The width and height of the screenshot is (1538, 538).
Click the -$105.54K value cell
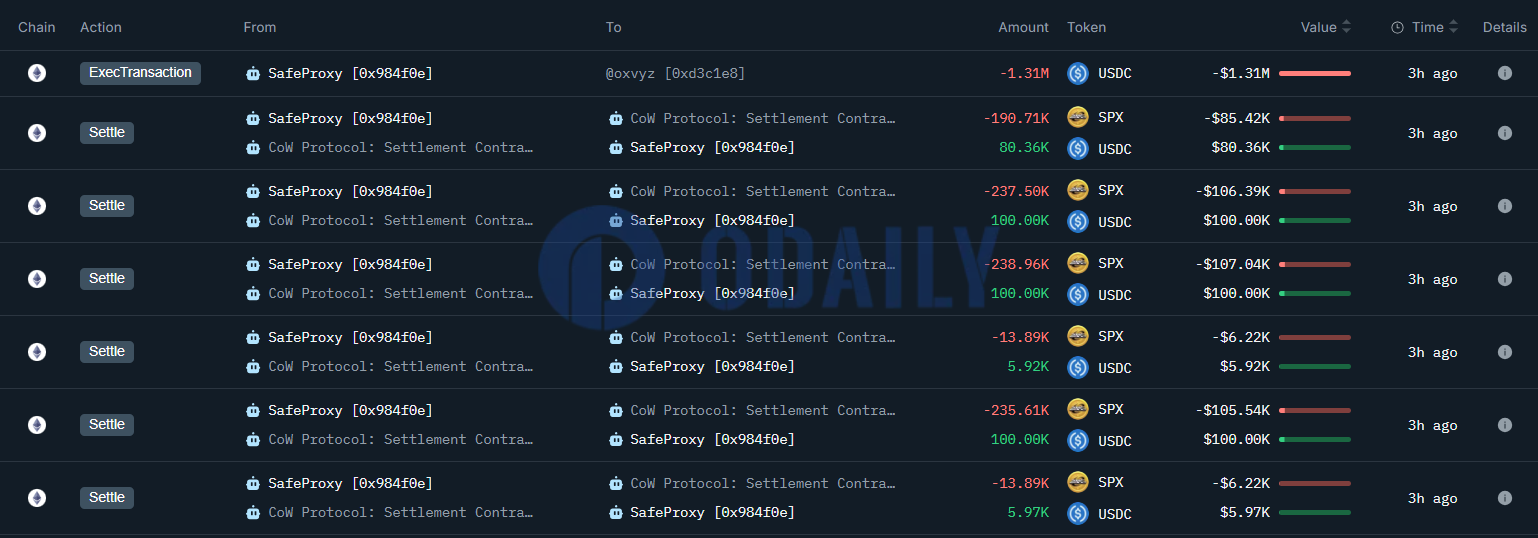pos(1232,410)
